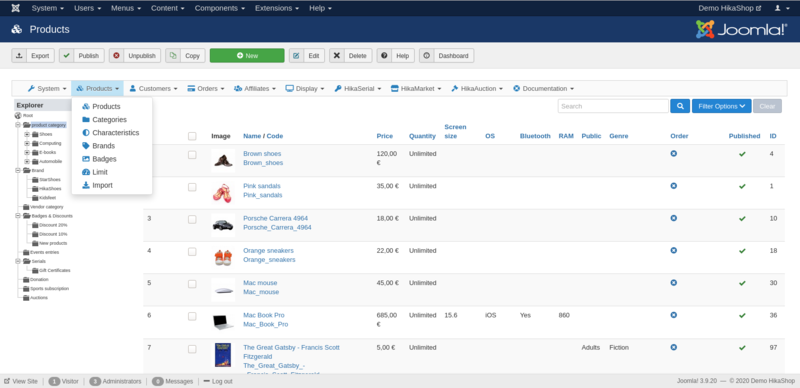
Task: Click the Root globe icon in Explorer
Action: pos(18,115)
